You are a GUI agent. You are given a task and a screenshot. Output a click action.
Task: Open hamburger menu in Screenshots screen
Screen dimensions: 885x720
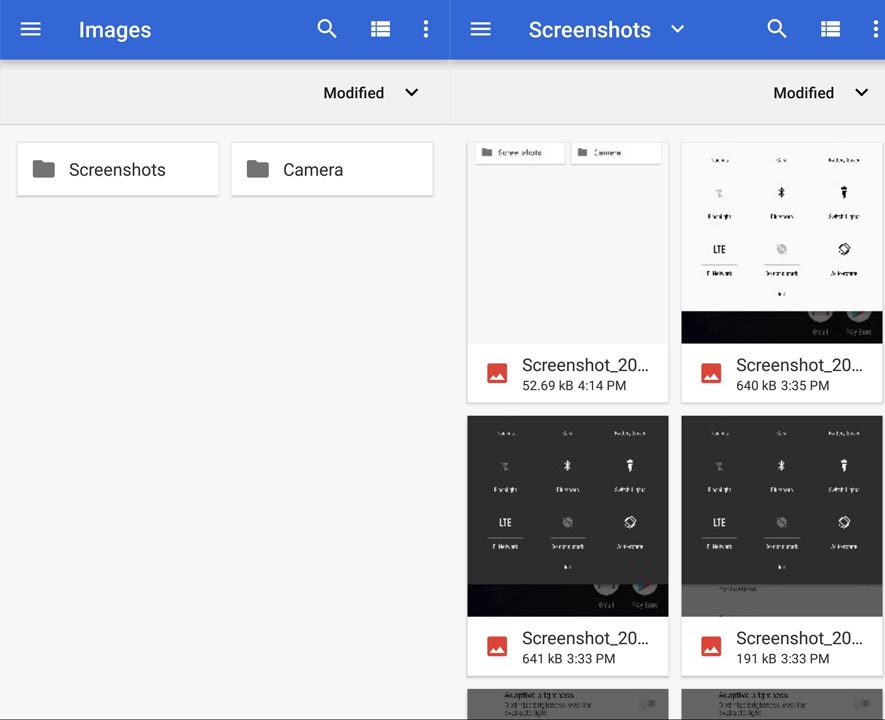click(480, 29)
